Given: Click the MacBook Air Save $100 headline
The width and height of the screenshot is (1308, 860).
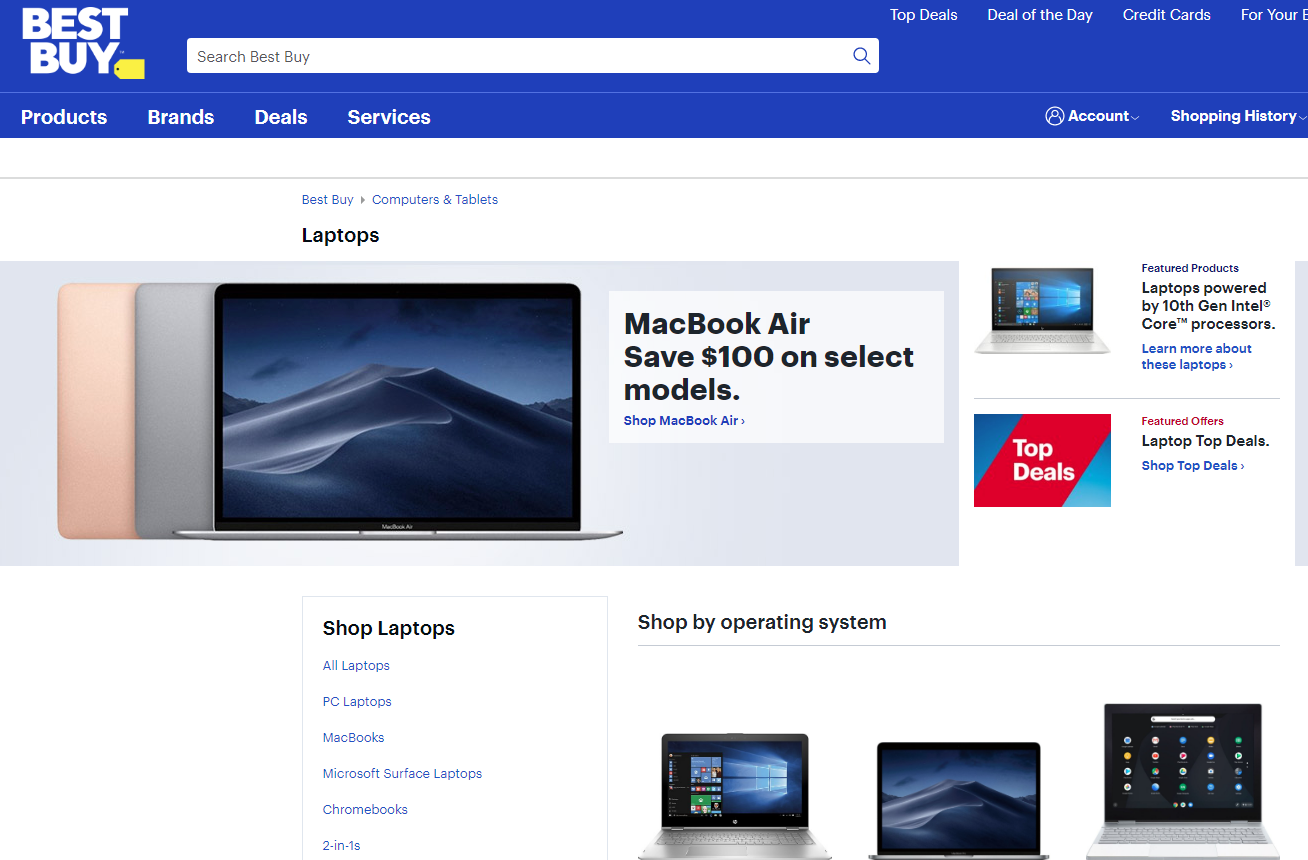Looking at the screenshot, I should click(769, 356).
